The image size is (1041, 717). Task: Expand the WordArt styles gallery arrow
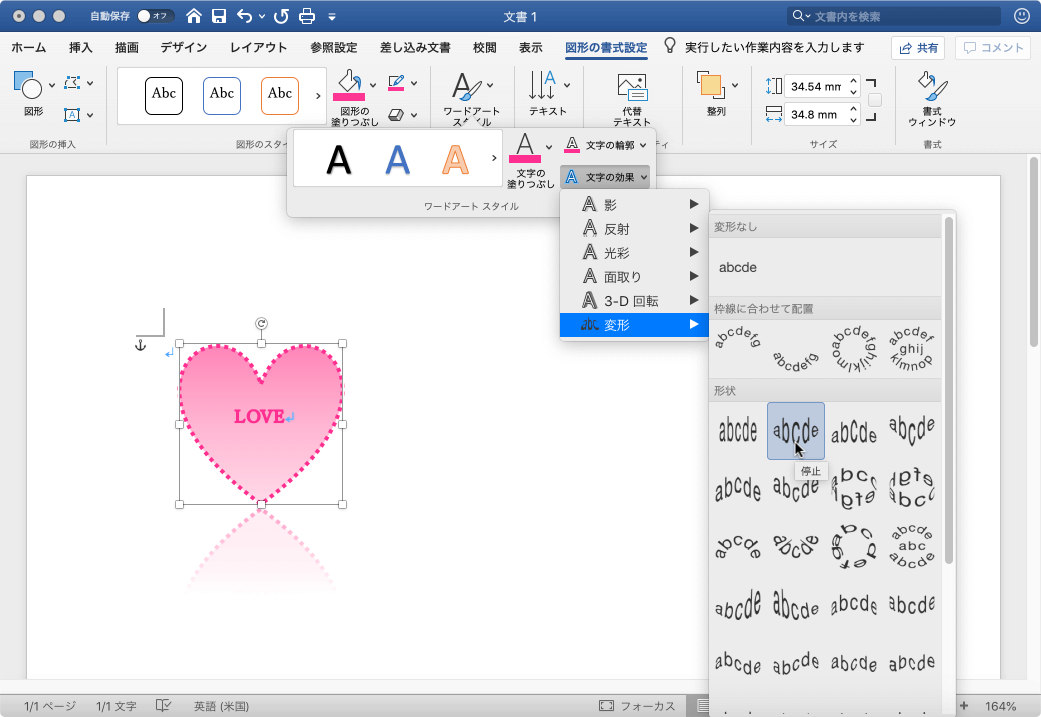pos(494,158)
